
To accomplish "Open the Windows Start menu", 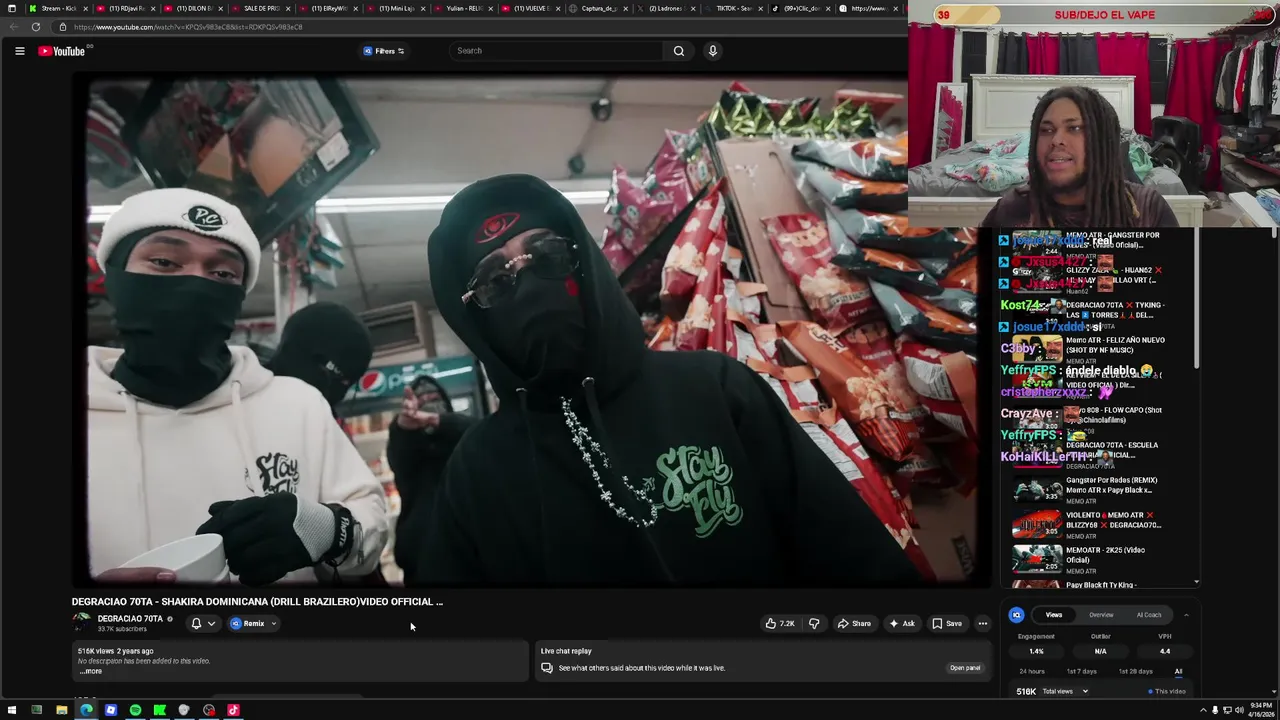I will pyautogui.click(x=12, y=710).
